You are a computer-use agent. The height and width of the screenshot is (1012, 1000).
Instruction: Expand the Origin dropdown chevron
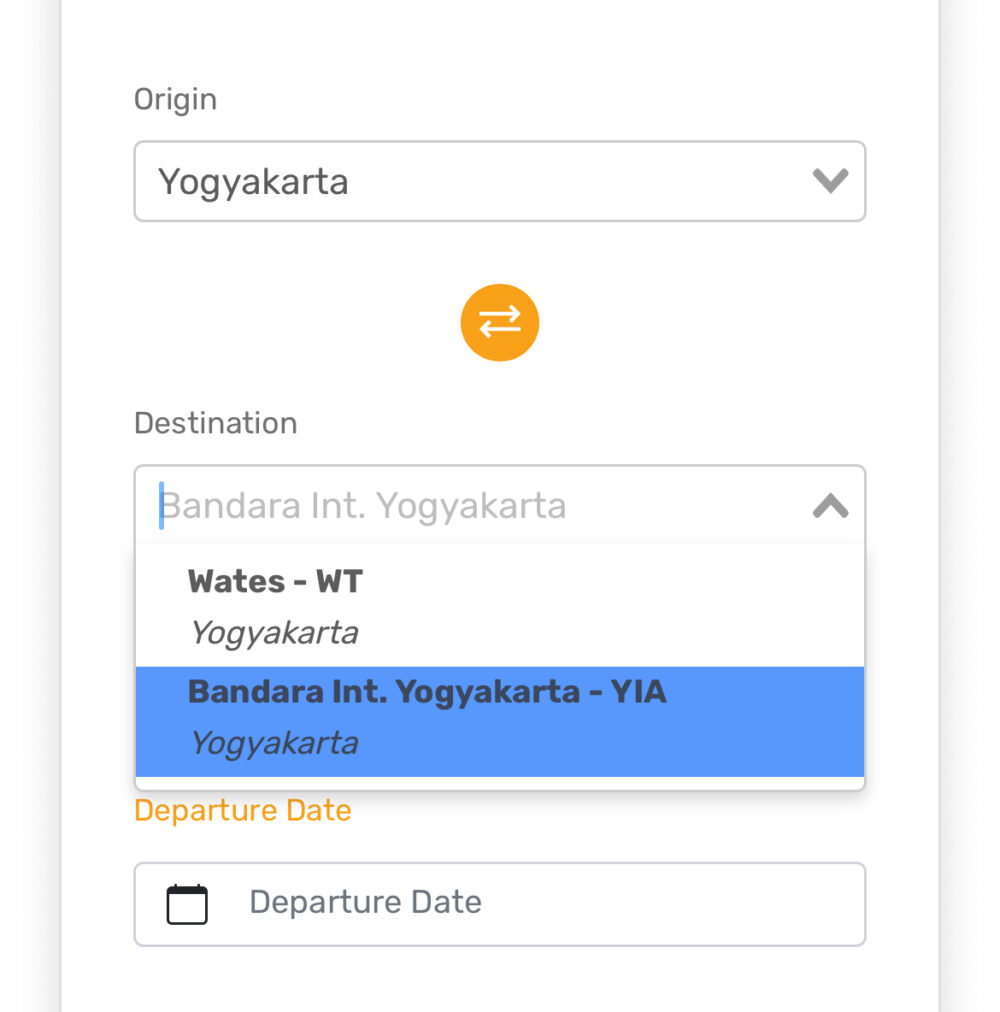click(x=830, y=181)
